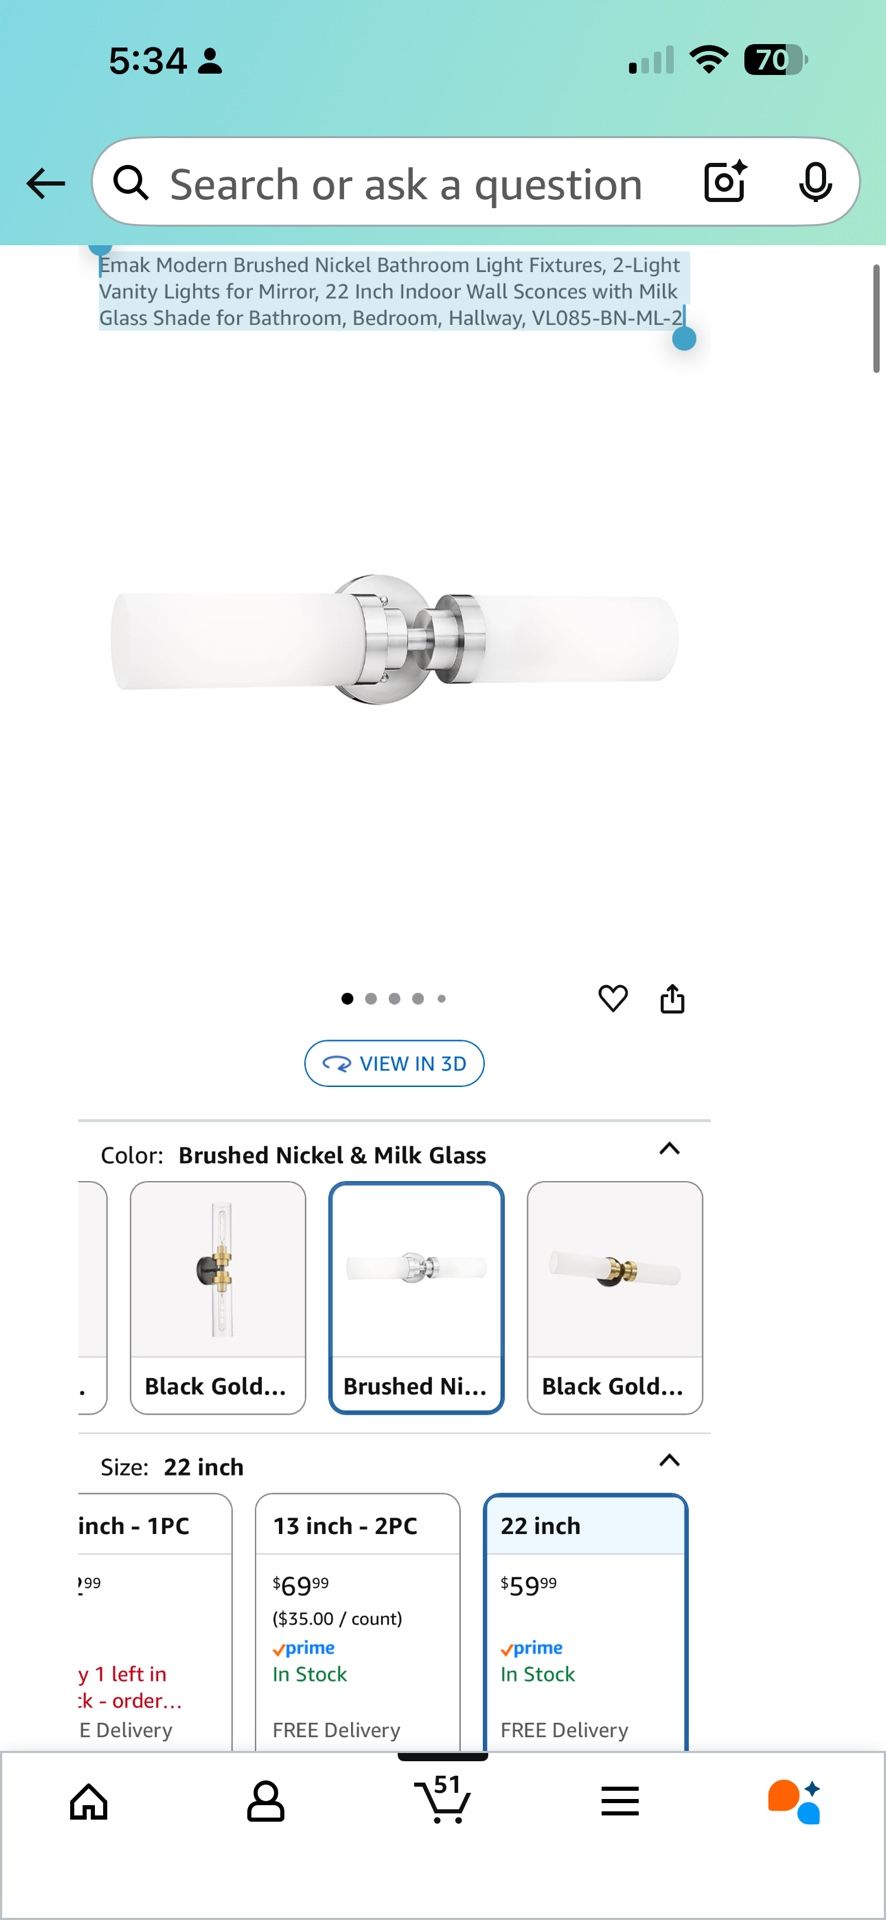Image resolution: width=886 pixels, height=1920 pixels.
Task: Tap the back arrow icon
Action: 46,183
